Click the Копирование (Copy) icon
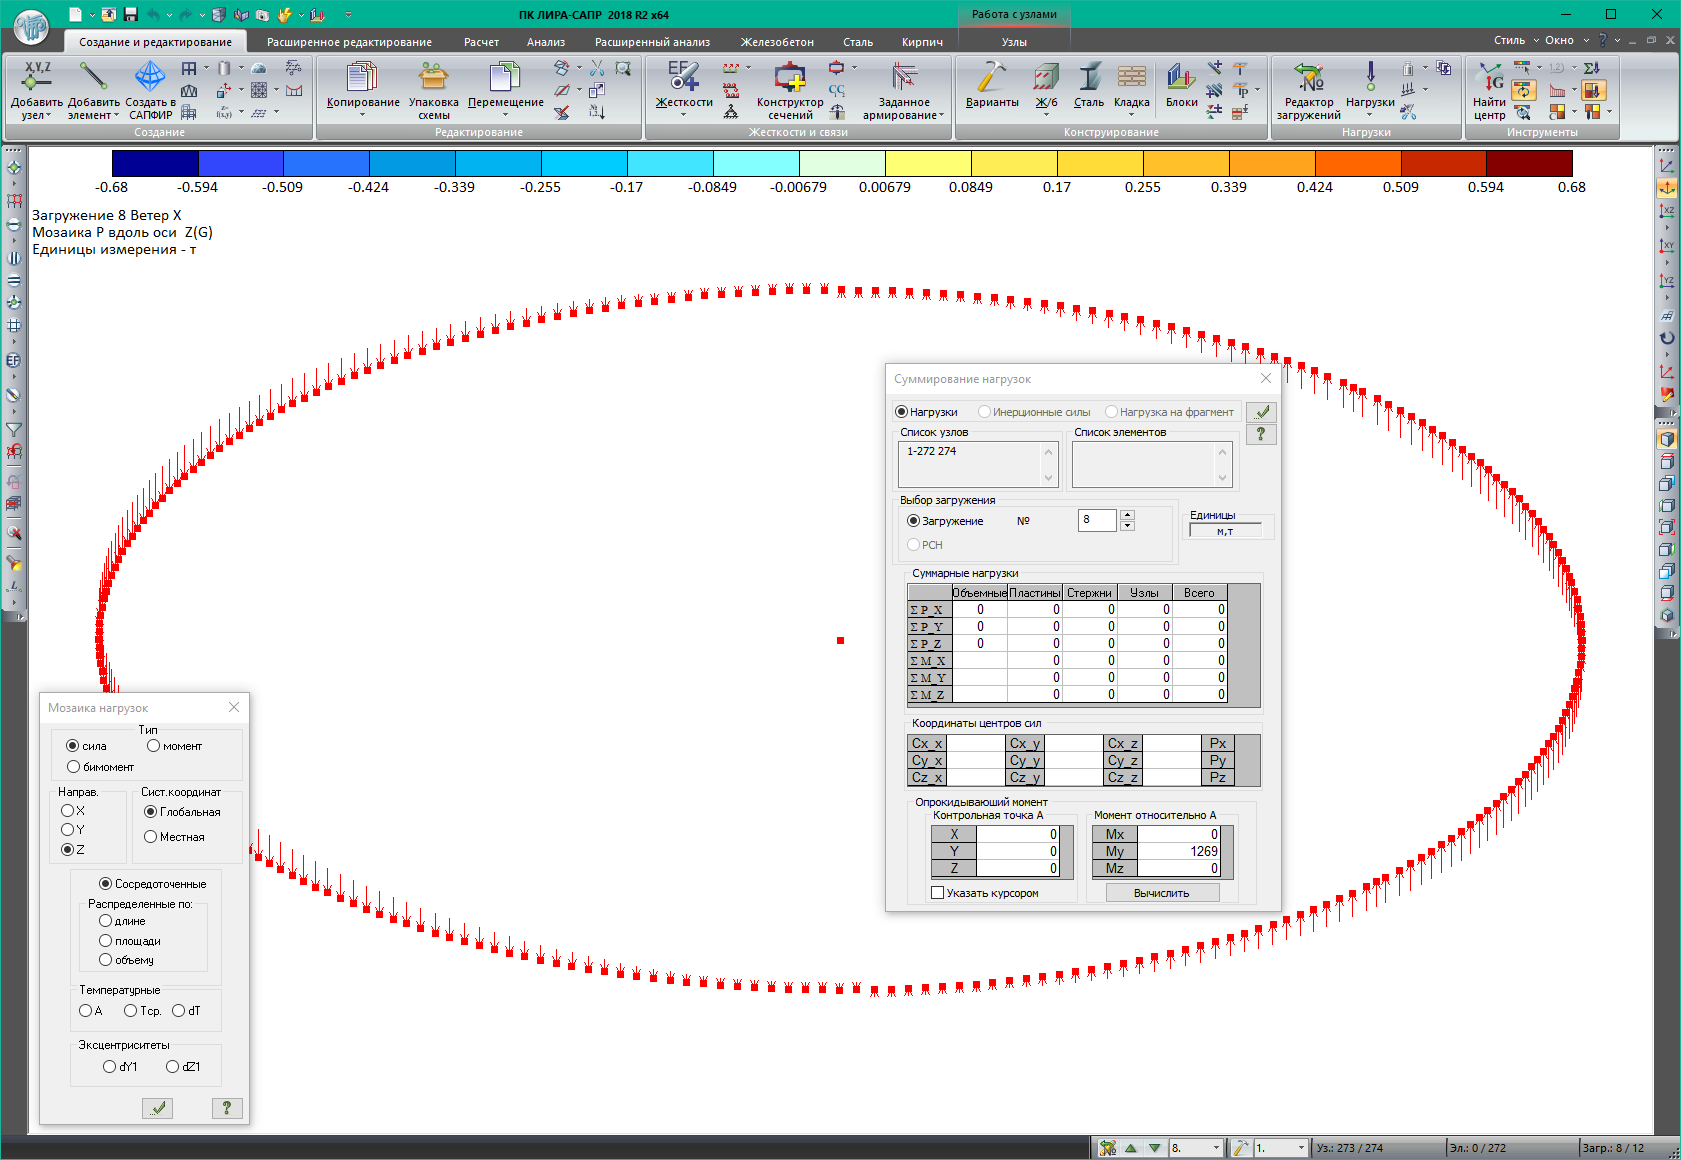 coord(362,78)
